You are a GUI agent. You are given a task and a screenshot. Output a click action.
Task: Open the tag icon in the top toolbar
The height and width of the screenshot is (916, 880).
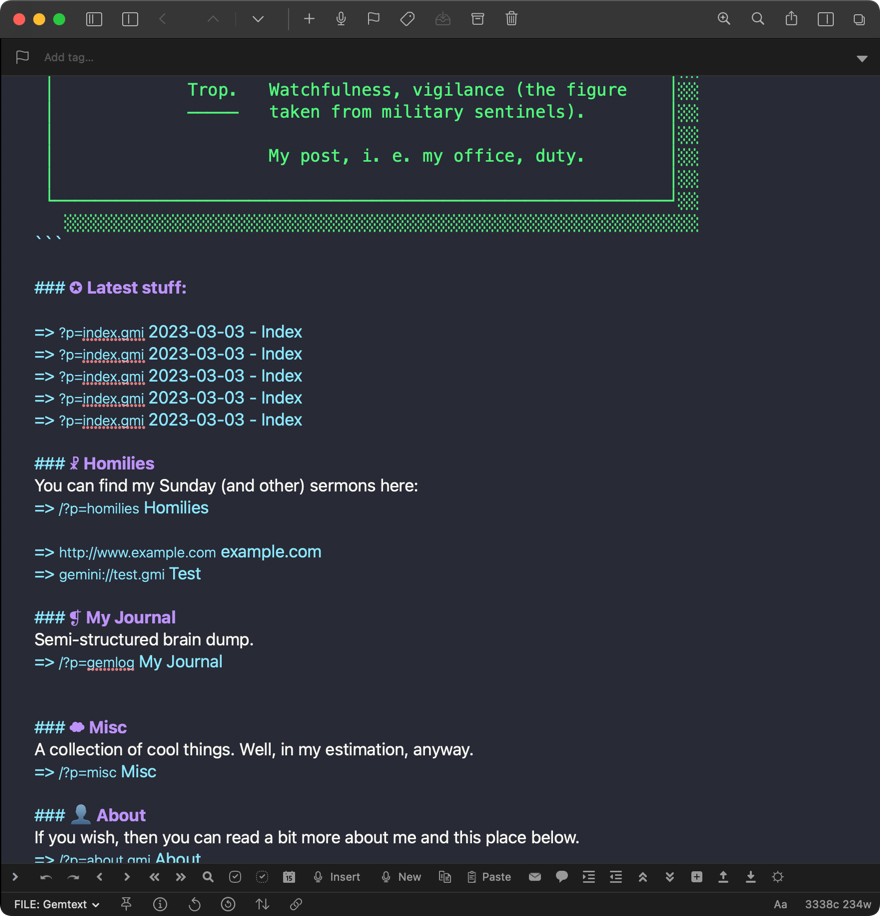coord(407,19)
